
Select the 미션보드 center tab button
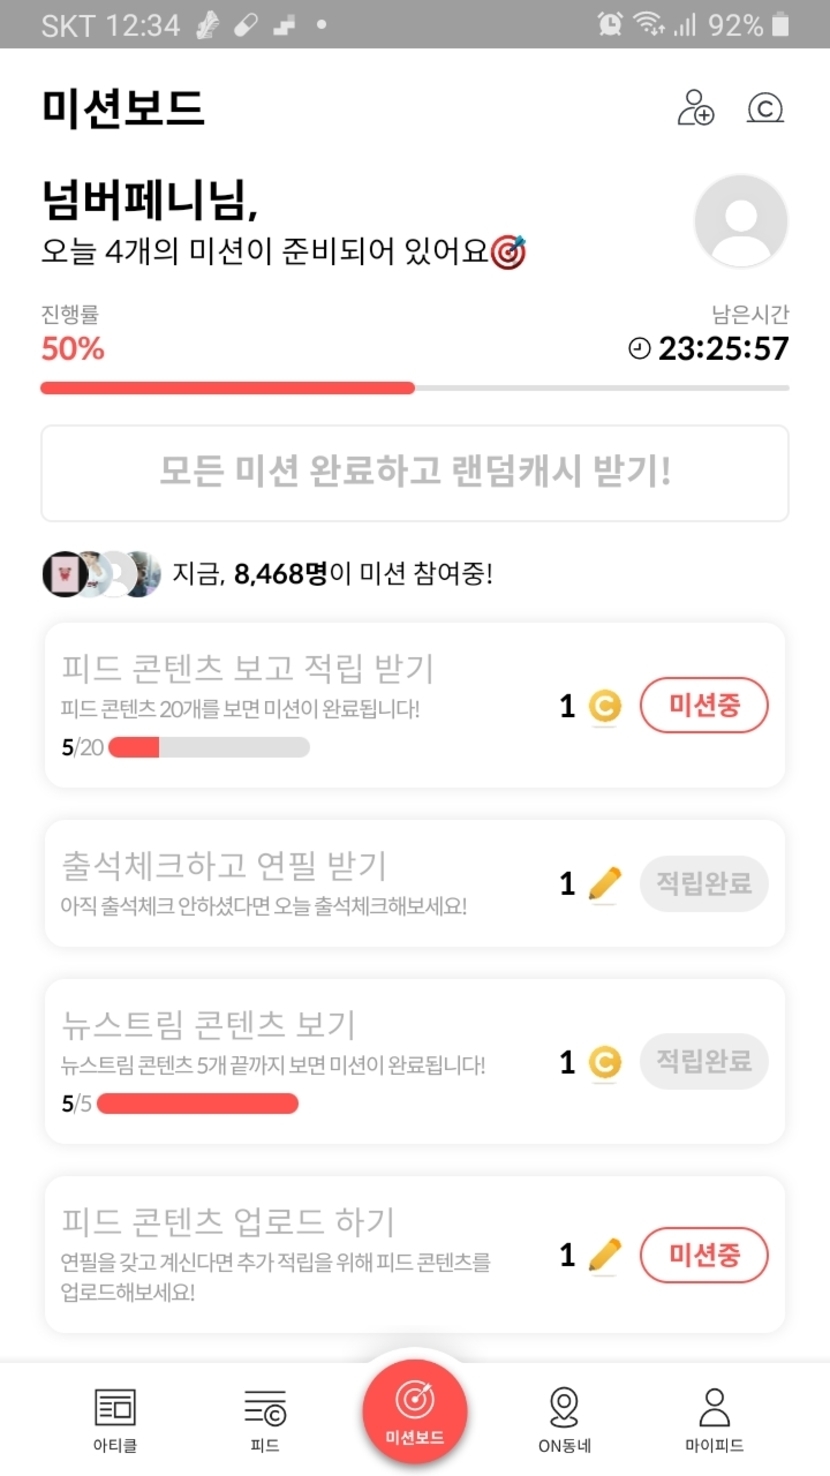pos(415,1412)
